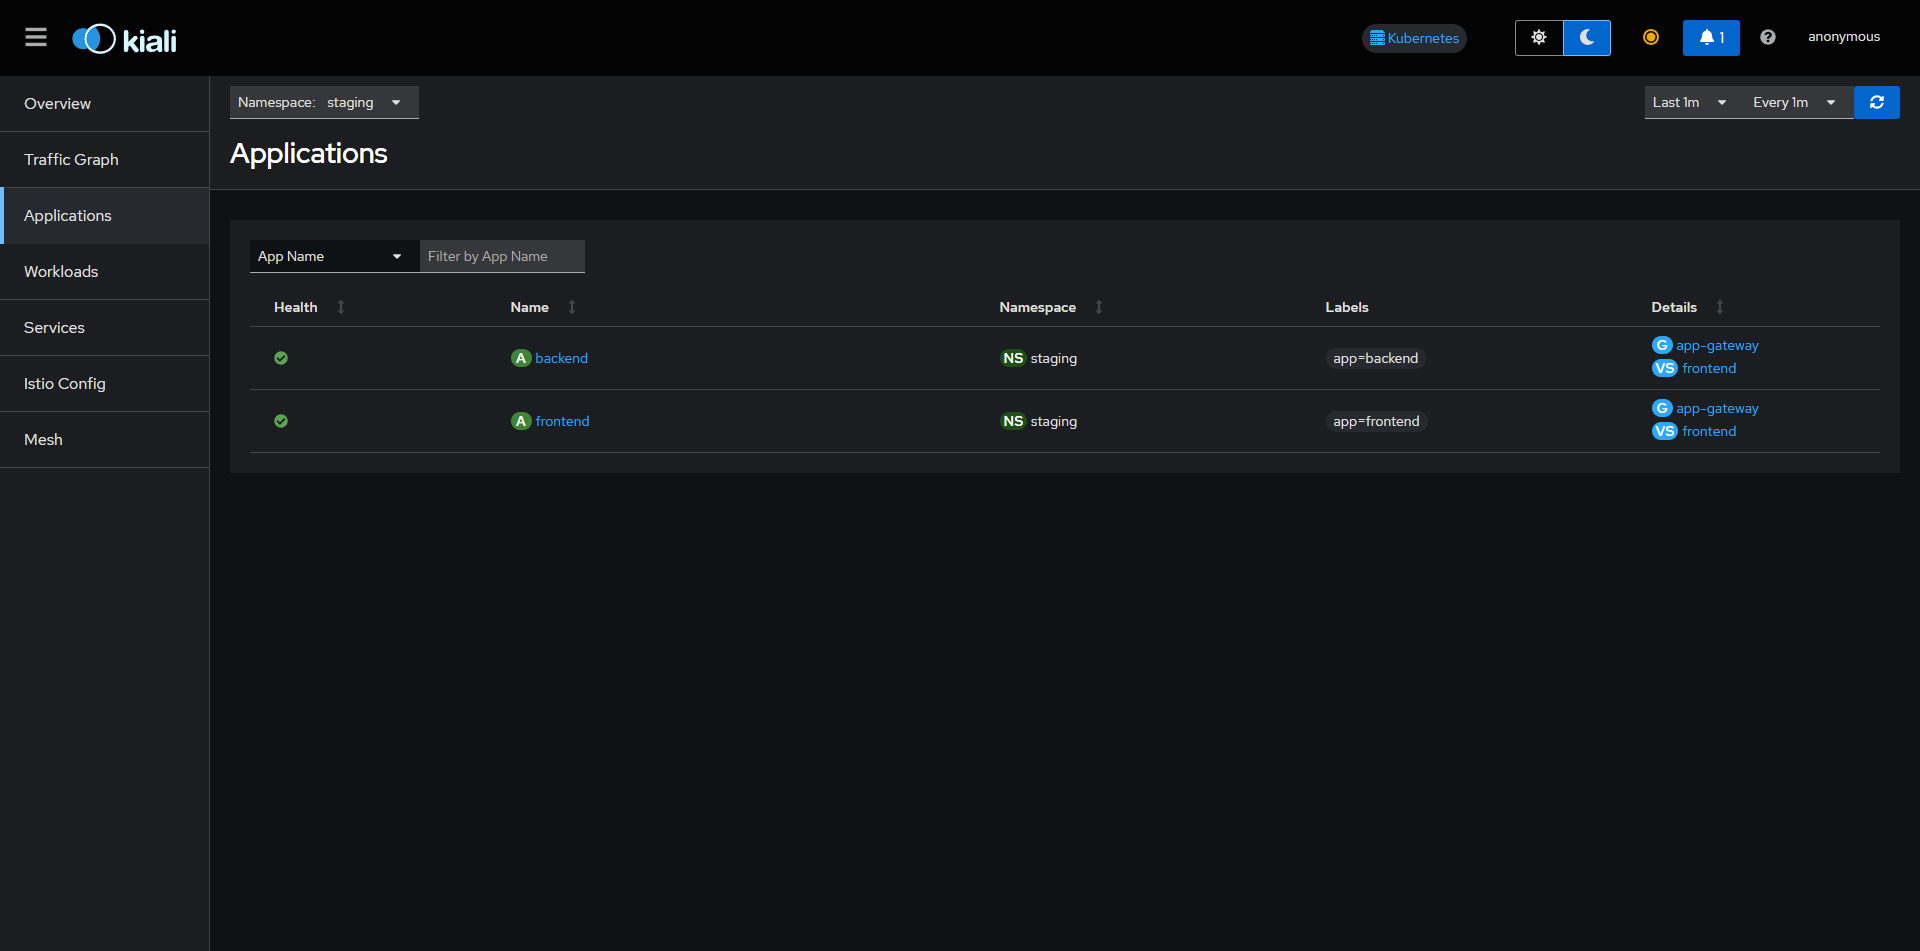Open the Last 1m time range dropdown
This screenshot has height=951, width=1920.
[x=1688, y=102]
